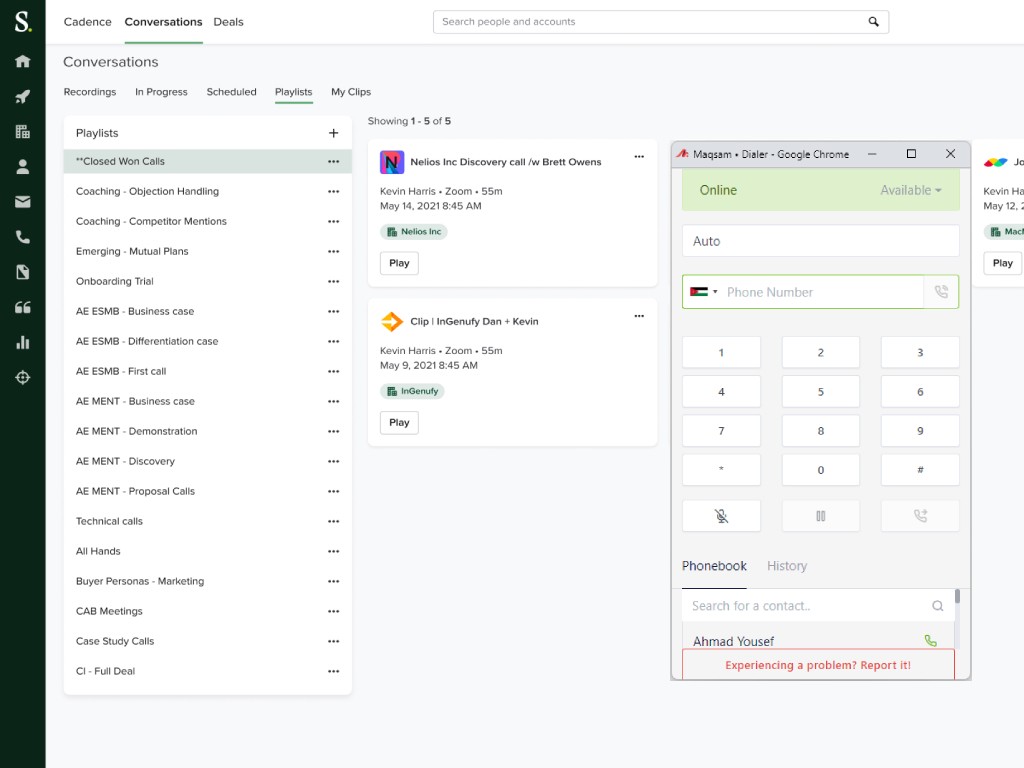1024x768 pixels.
Task: Dial digit 5 on keypad
Action: tap(820, 392)
